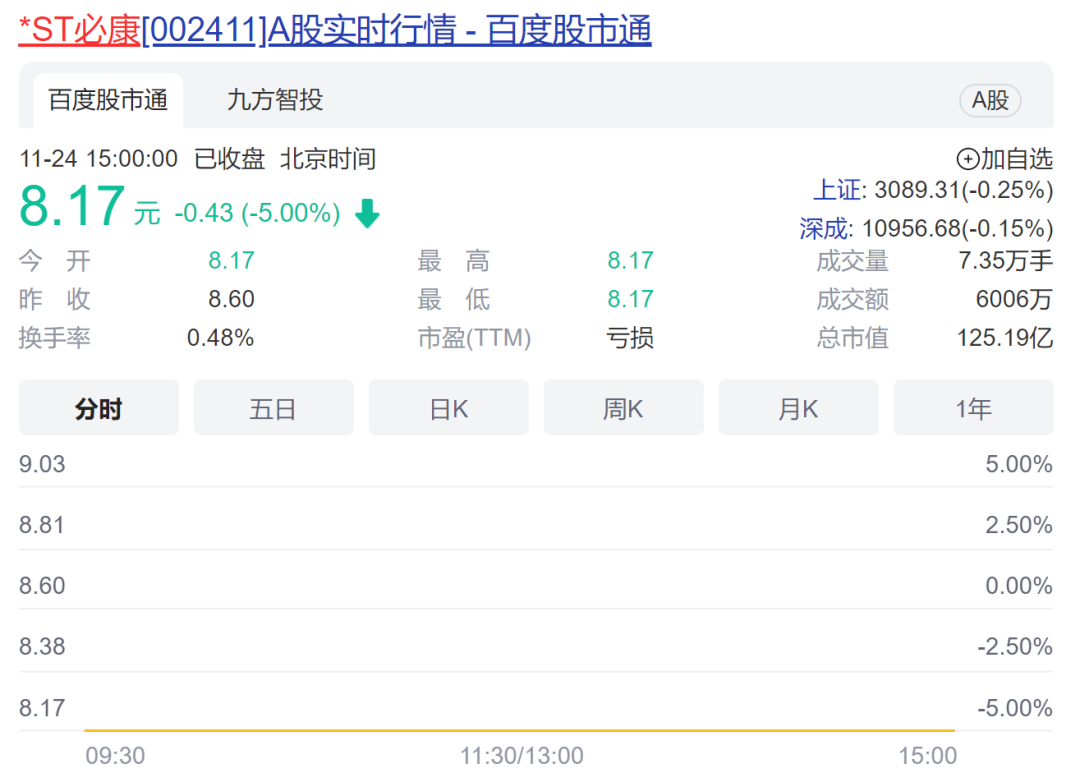Click the 总市值 value 125.19亿

point(1005,338)
